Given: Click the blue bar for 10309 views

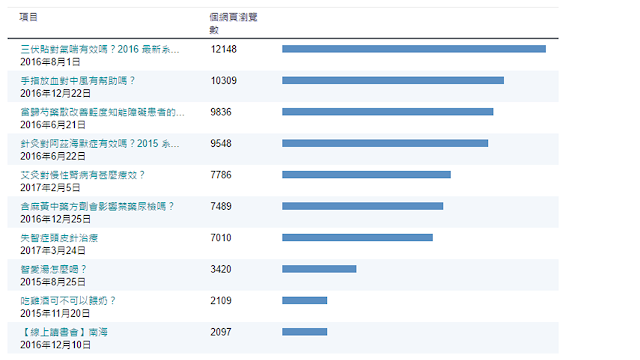Looking at the screenshot, I should (393, 80).
